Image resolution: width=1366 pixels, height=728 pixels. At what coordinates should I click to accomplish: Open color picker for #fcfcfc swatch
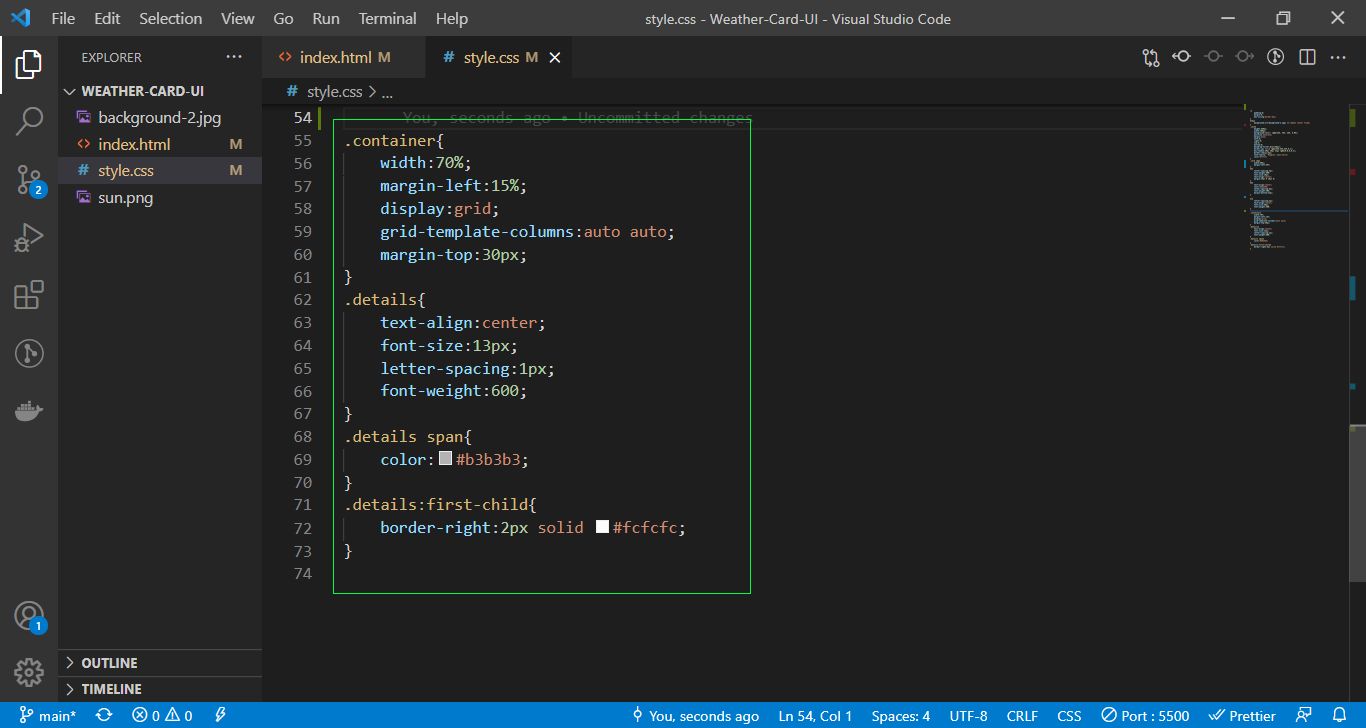[x=602, y=527]
